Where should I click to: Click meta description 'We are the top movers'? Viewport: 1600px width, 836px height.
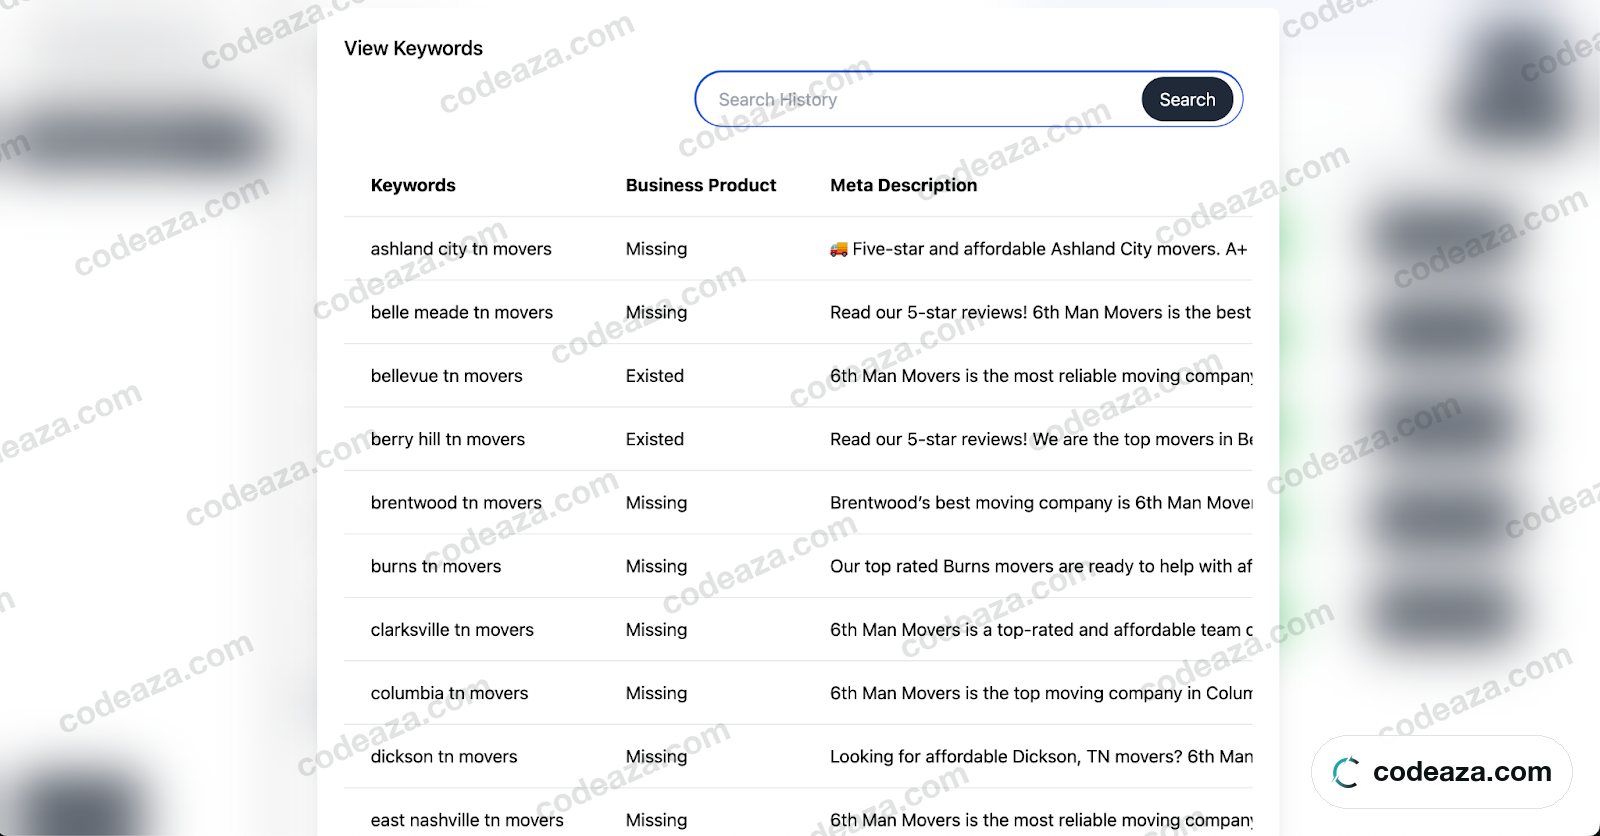1041,439
